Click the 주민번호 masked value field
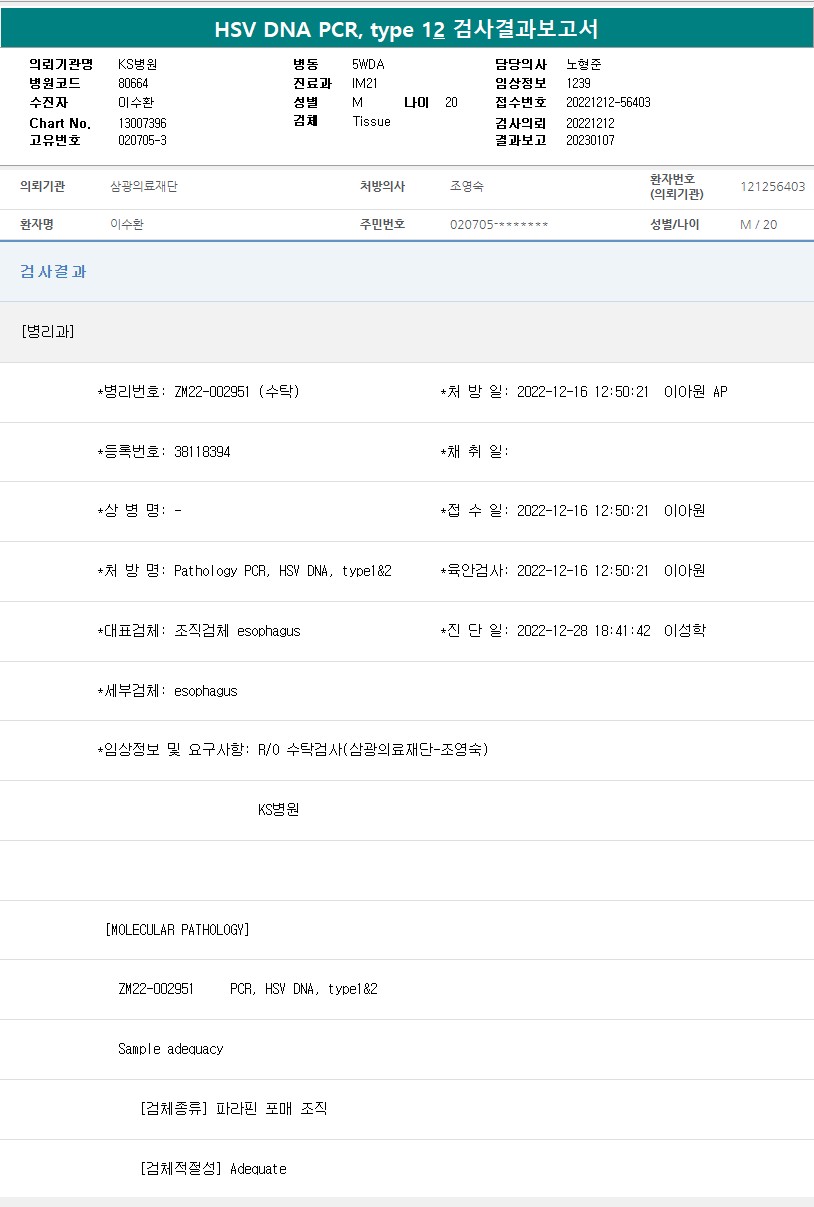 pos(499,225)
